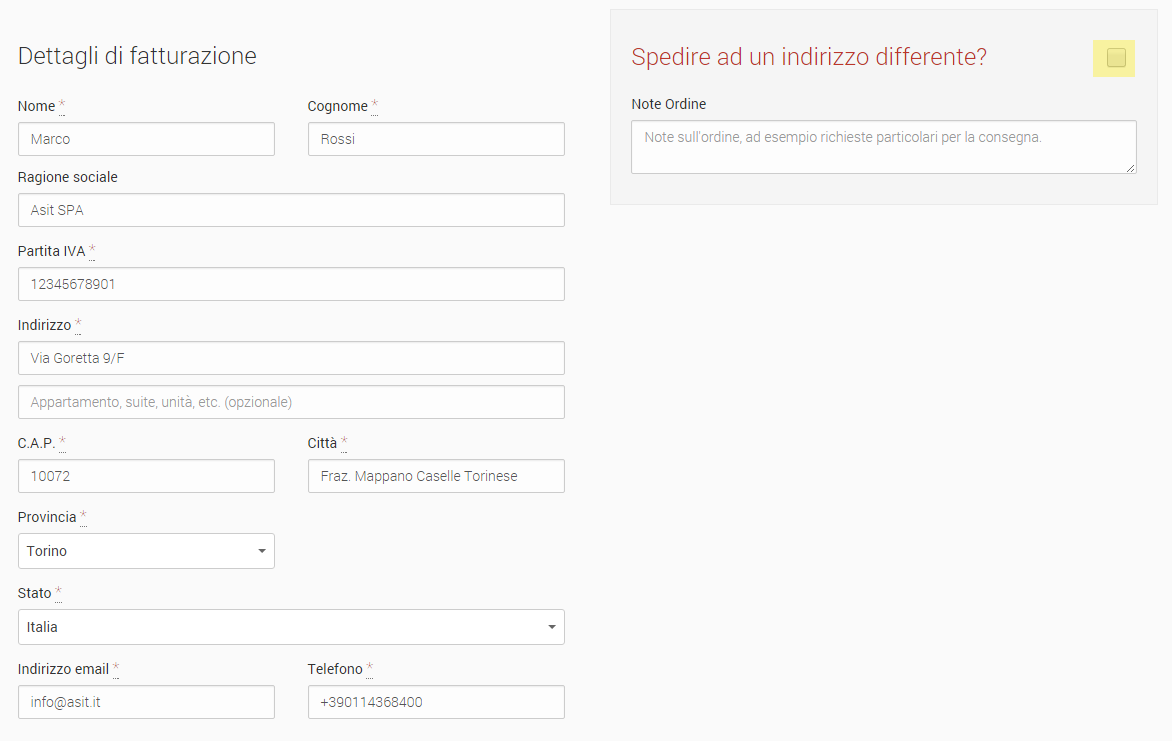Image resolution: width=1172 pixels, height=741 pixels.
Task: Focus the Cognome field containing Rossi
Action: click(x=437, y=139)
